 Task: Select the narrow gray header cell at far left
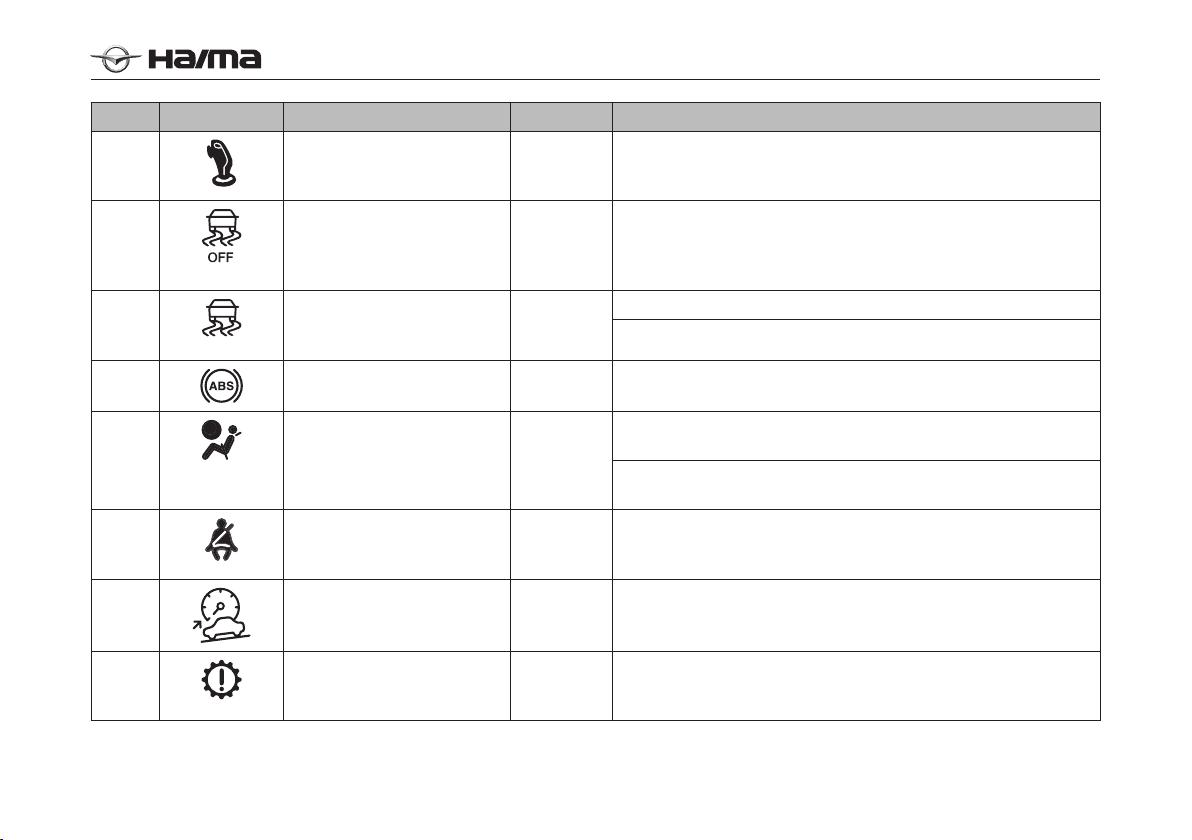pos(125,117)
